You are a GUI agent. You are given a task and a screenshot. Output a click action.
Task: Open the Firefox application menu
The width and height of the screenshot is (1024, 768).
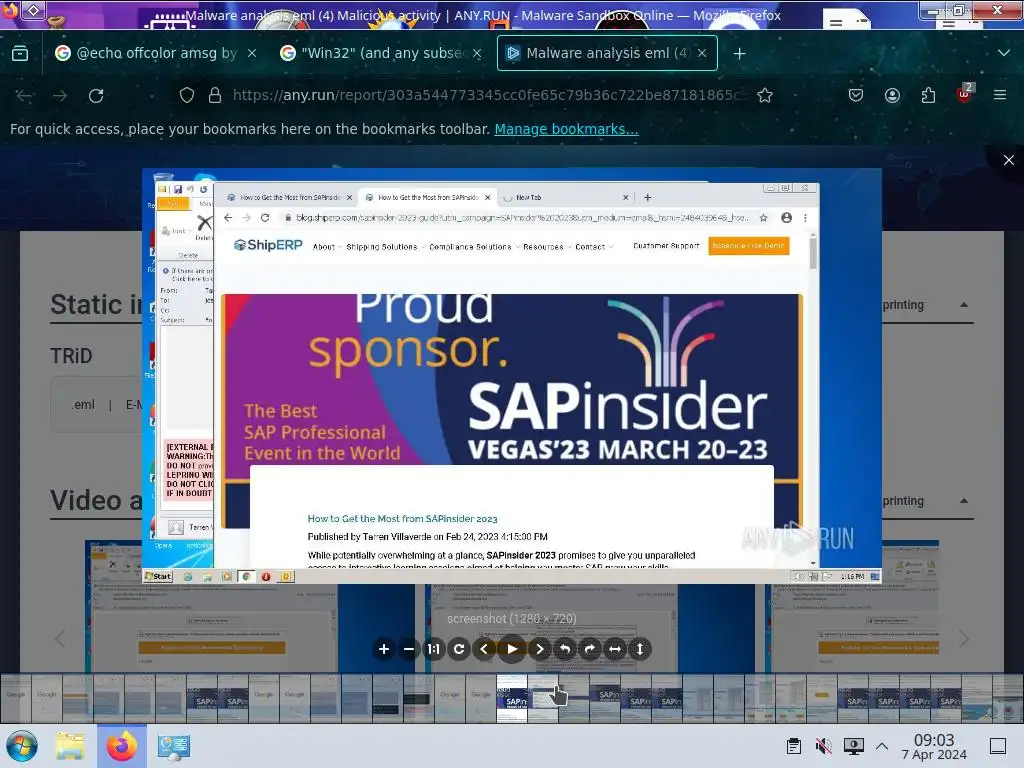[1000, 95]
